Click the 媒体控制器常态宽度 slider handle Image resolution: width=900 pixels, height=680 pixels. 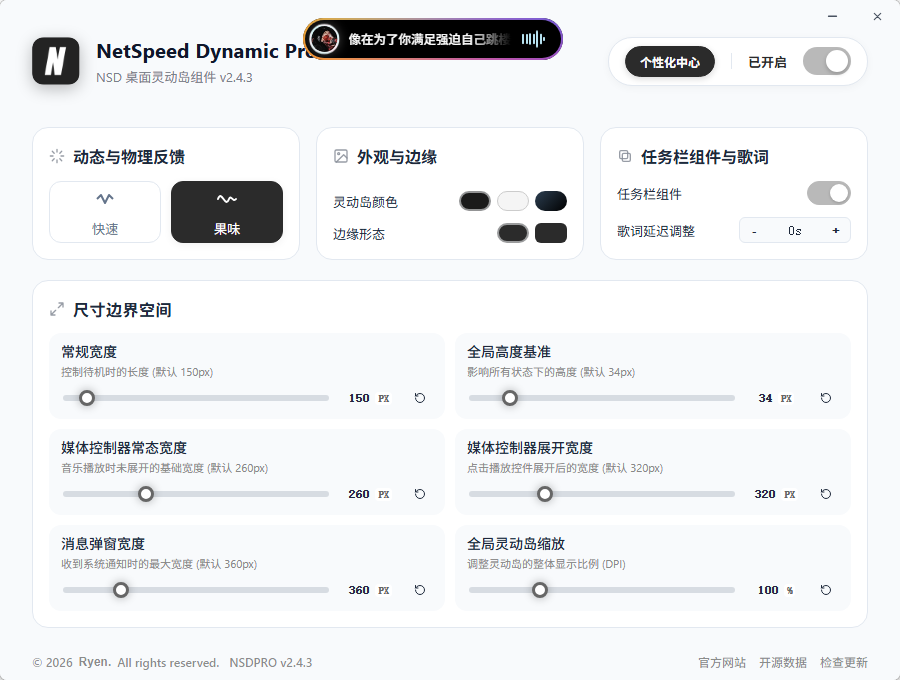coord(146,494)
